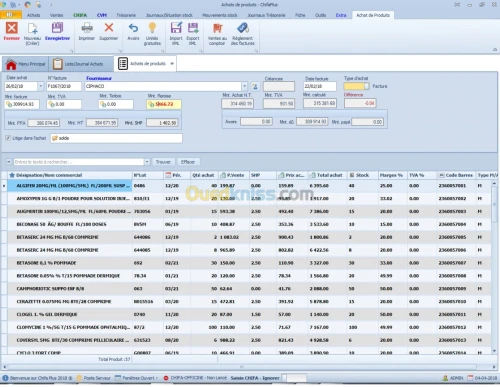Click the info icon in the status bar
Screen dimensions: 500x387
(5, 378)
